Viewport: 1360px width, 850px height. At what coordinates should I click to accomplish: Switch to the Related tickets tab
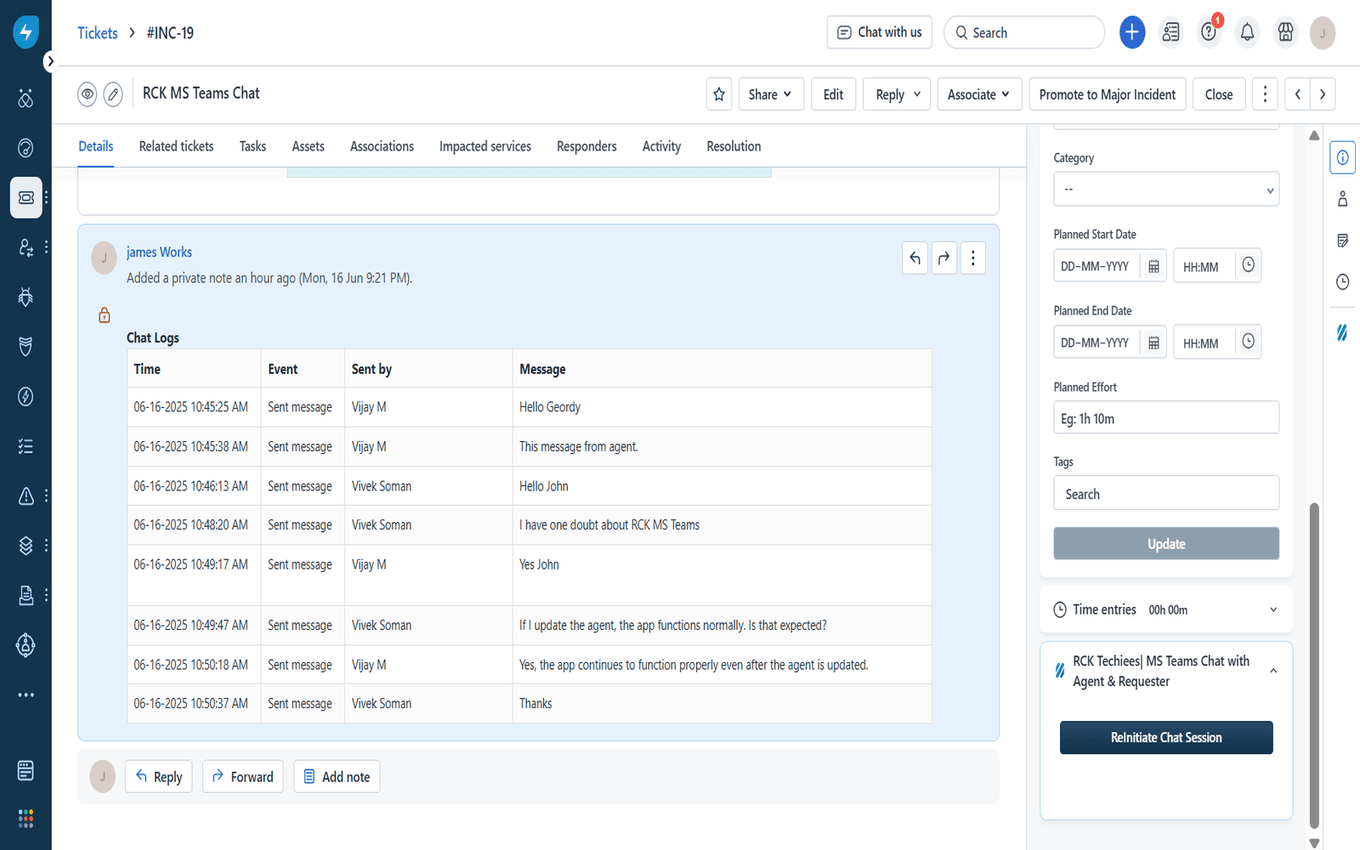[176, 146]
